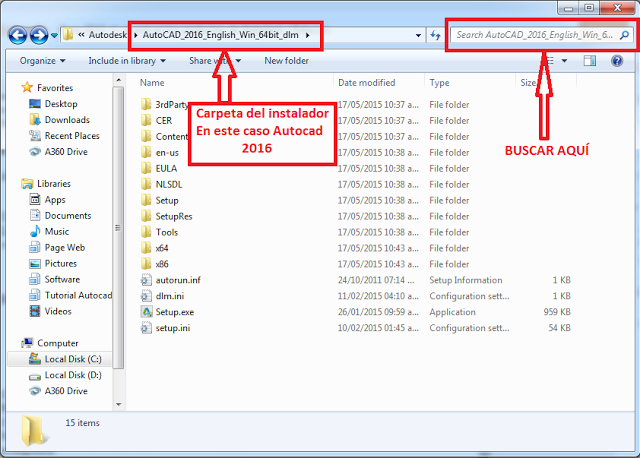Select the NLSDL folder icon
Image resolution: width=640 pixels, height=458 pixels.
(x=146, y=184)
